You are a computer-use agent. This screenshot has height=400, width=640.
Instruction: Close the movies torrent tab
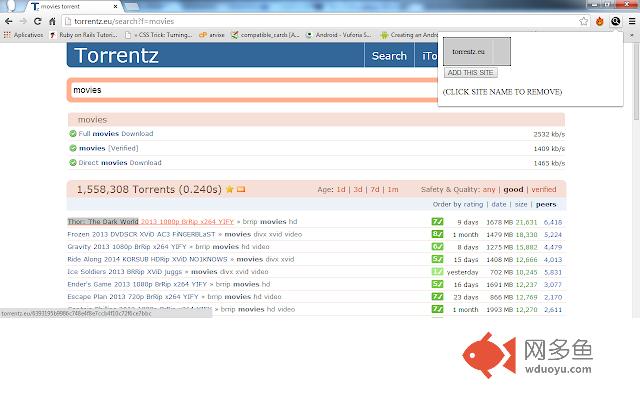click(116, 7)
